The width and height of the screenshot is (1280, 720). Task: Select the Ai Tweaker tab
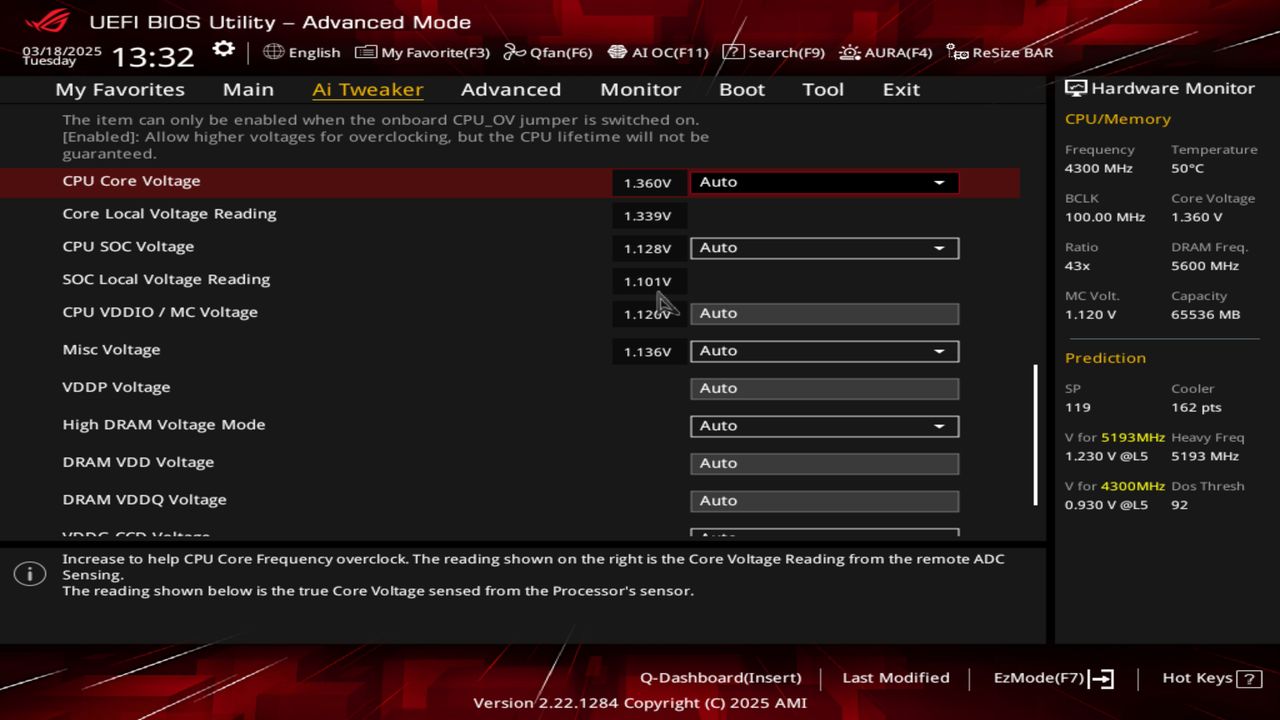click(x=367, y=89)
